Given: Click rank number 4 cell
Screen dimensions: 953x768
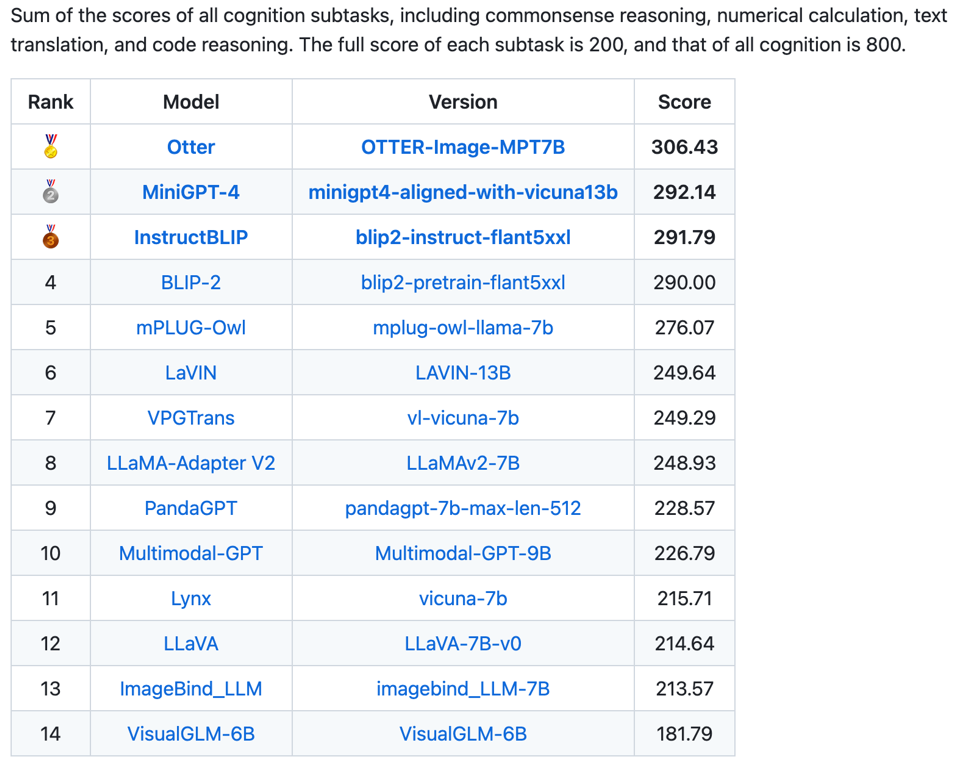Looking at the screenshot, I should tap(50, 283).
